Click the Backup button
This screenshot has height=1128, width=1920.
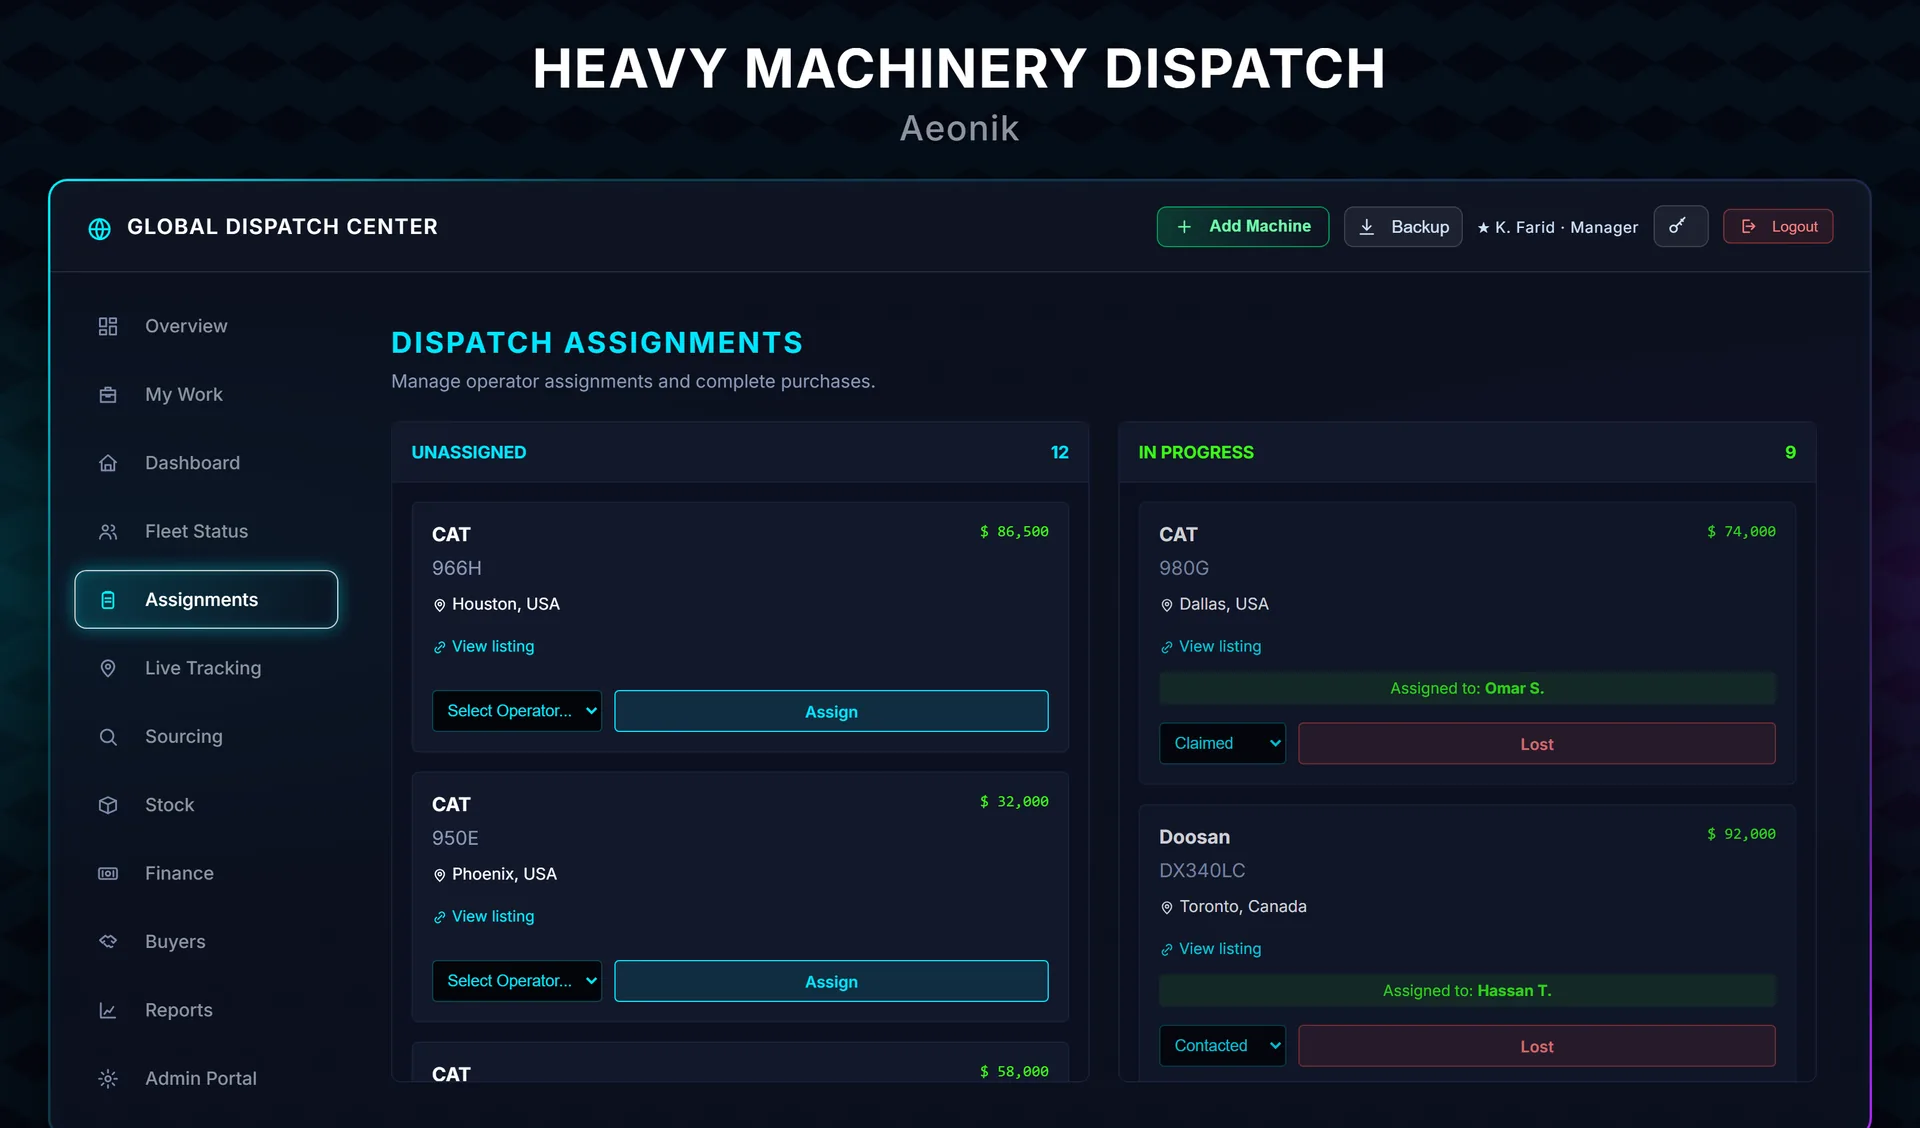[1403, 227]
